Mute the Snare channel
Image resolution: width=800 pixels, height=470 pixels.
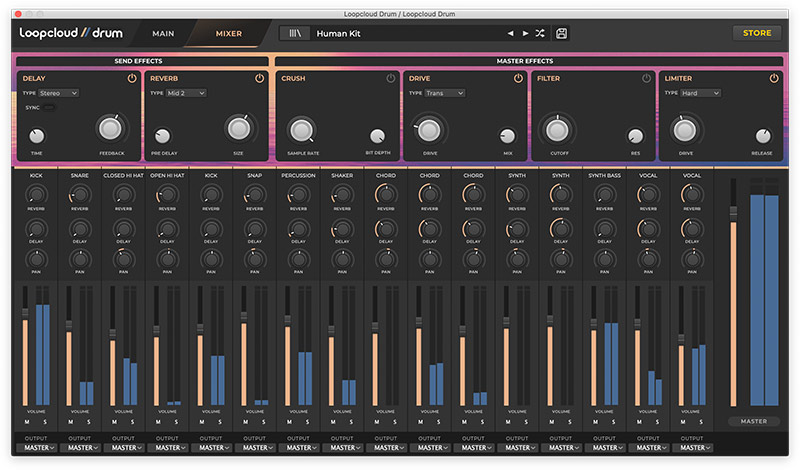(70, 422)
